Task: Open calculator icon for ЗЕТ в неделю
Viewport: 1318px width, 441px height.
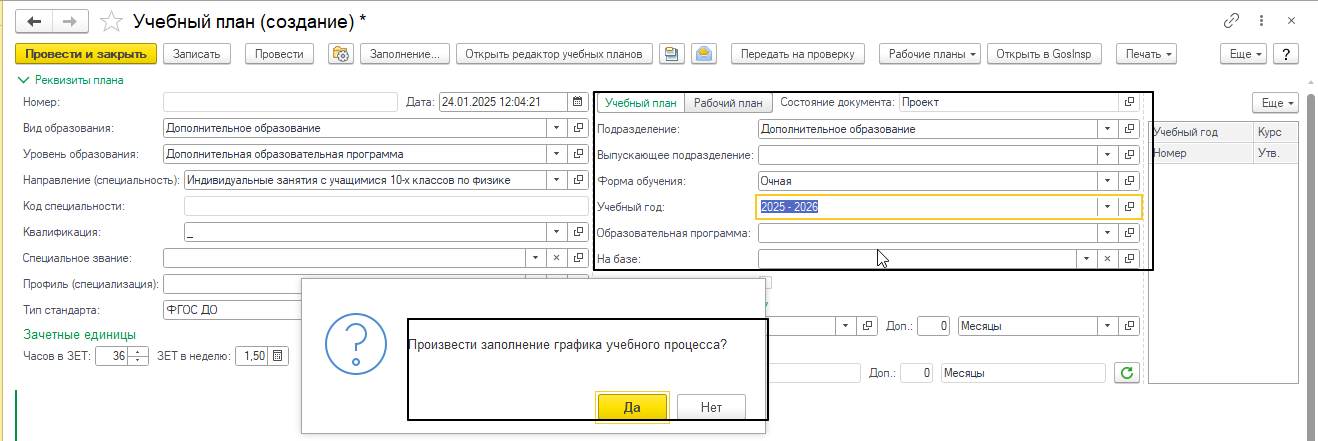Action: tap(278, 356)
